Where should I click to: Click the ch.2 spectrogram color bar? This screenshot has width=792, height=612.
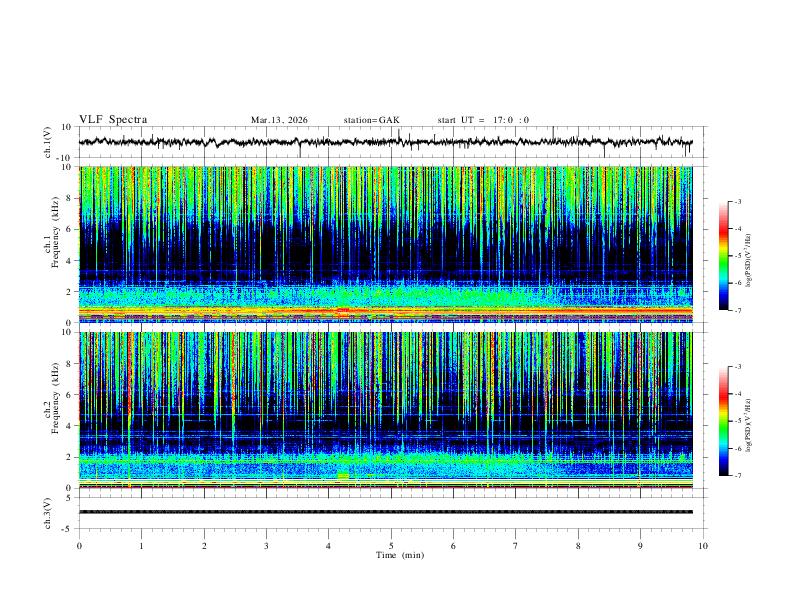click(x=723, y=421)
